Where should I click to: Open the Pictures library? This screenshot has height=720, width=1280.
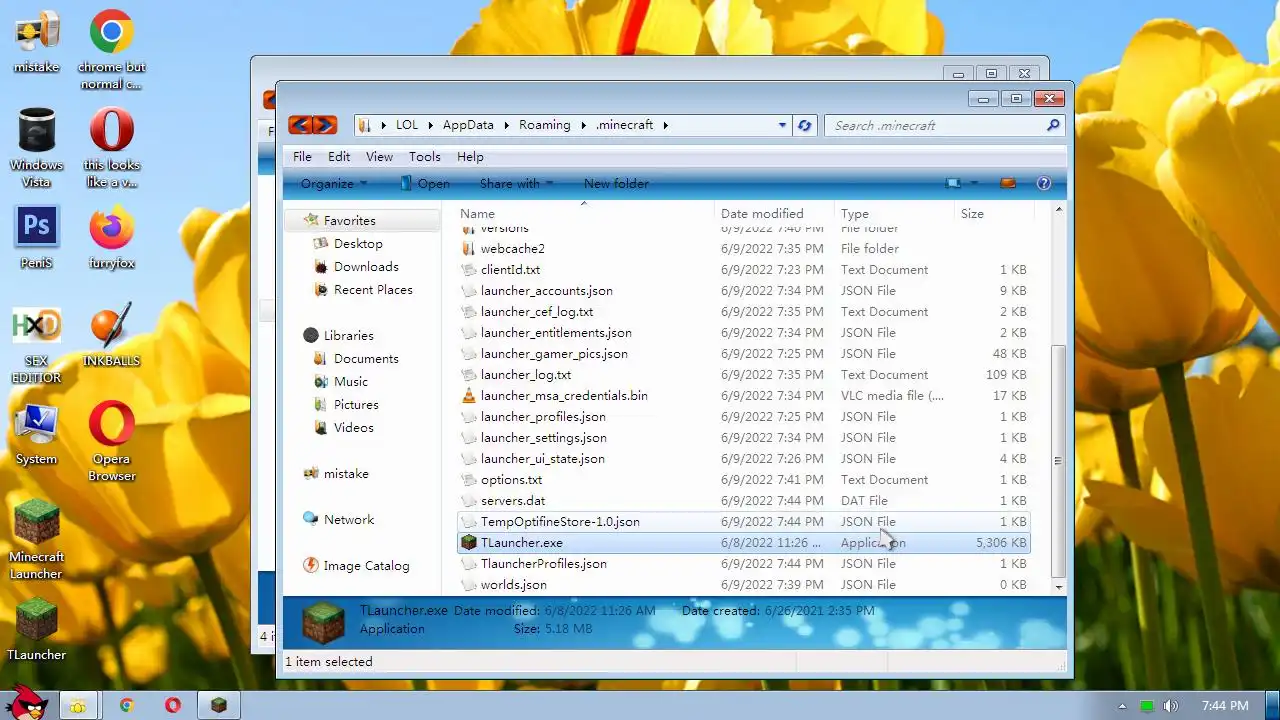pyautogui.click(x=356, y=405)
